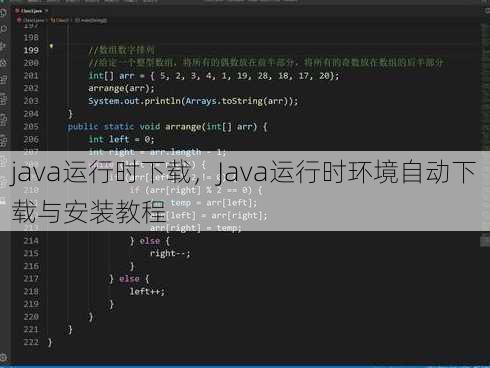Open the Extensions view
This screenshot has height=368, width=490.
click(3, 80)
